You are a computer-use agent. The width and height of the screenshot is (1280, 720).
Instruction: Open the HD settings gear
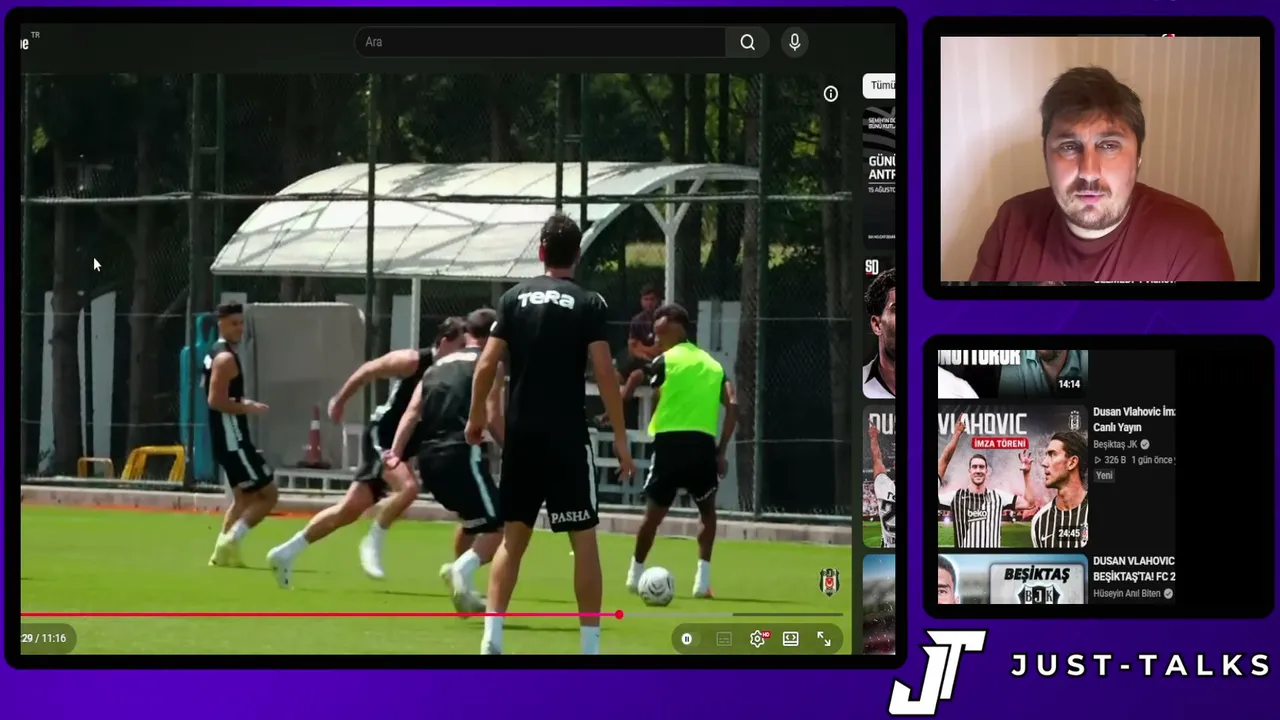coord(758,639)
